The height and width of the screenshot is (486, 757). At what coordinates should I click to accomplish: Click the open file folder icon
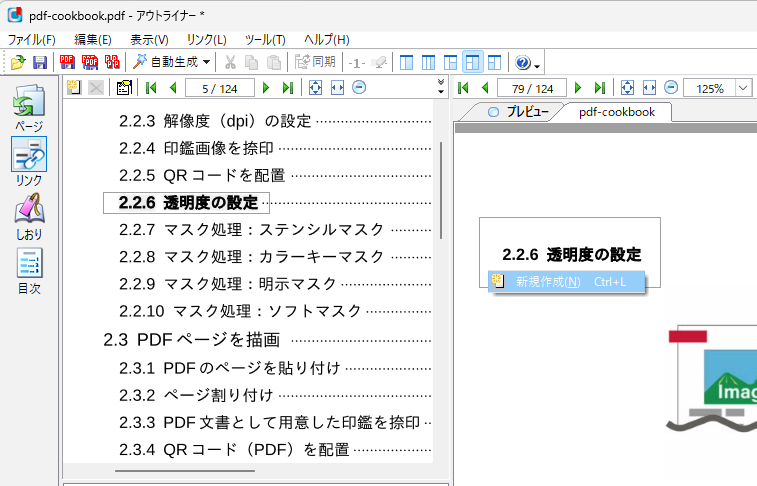17,62
